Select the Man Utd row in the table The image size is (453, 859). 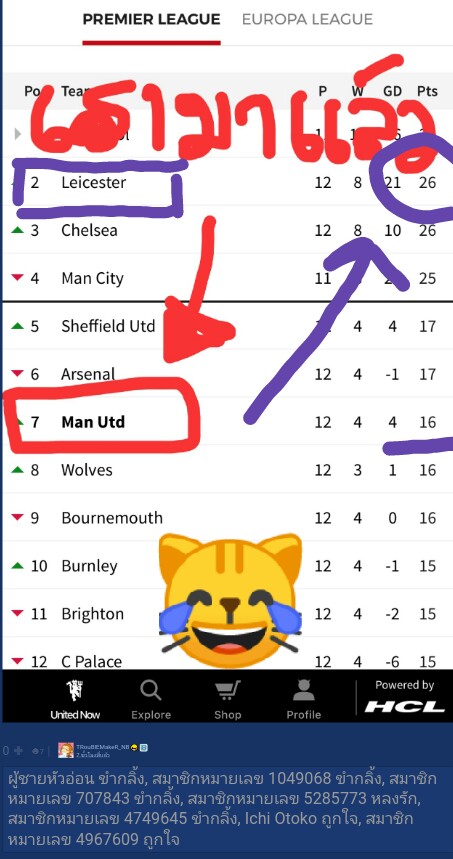(x=226, y=422)
